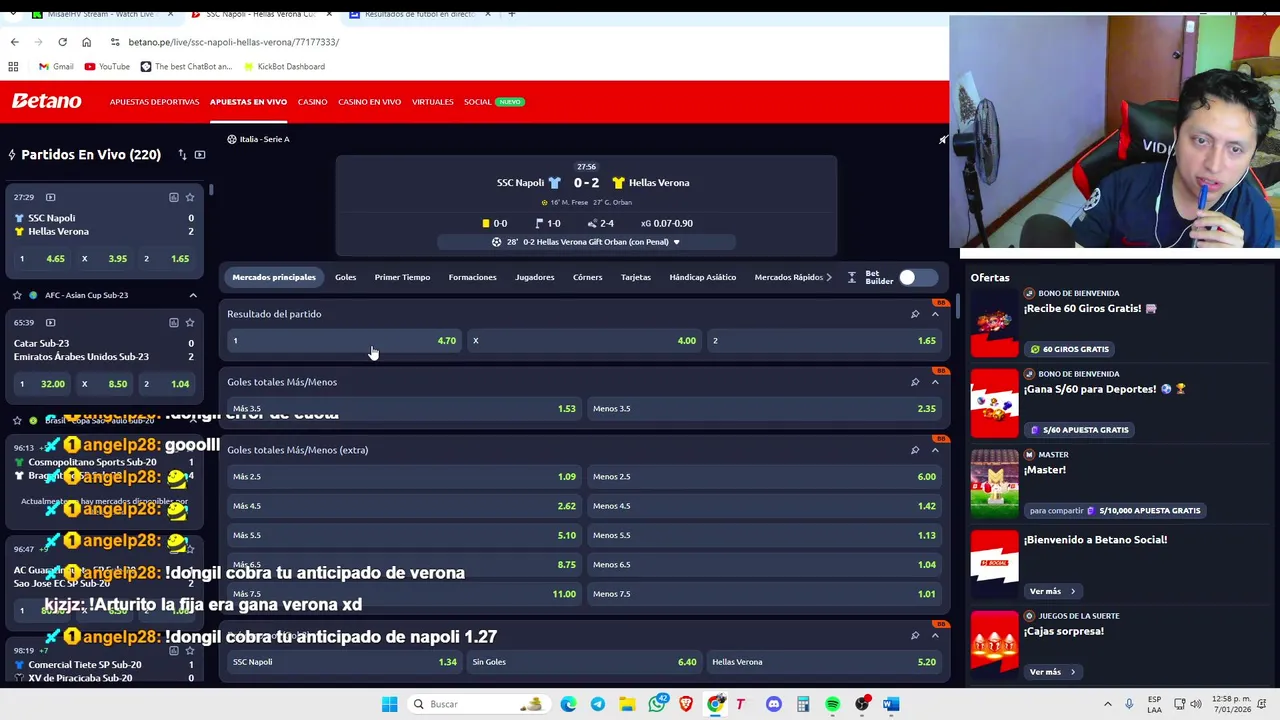
Task: Click the address bar URL
Action: click(233, 42)
